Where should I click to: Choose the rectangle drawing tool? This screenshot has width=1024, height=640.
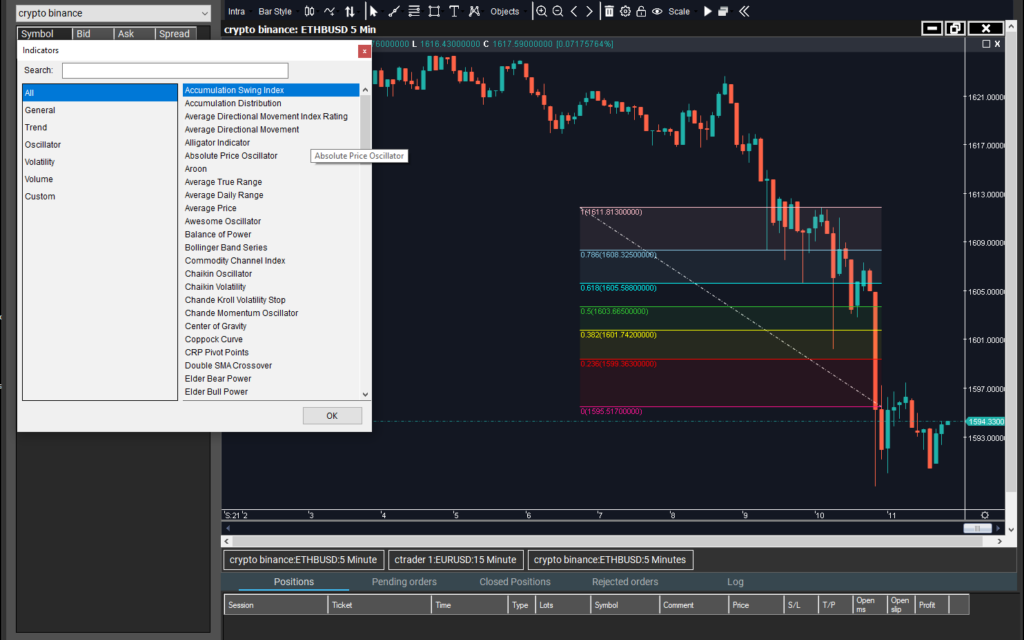pos(434,11)
